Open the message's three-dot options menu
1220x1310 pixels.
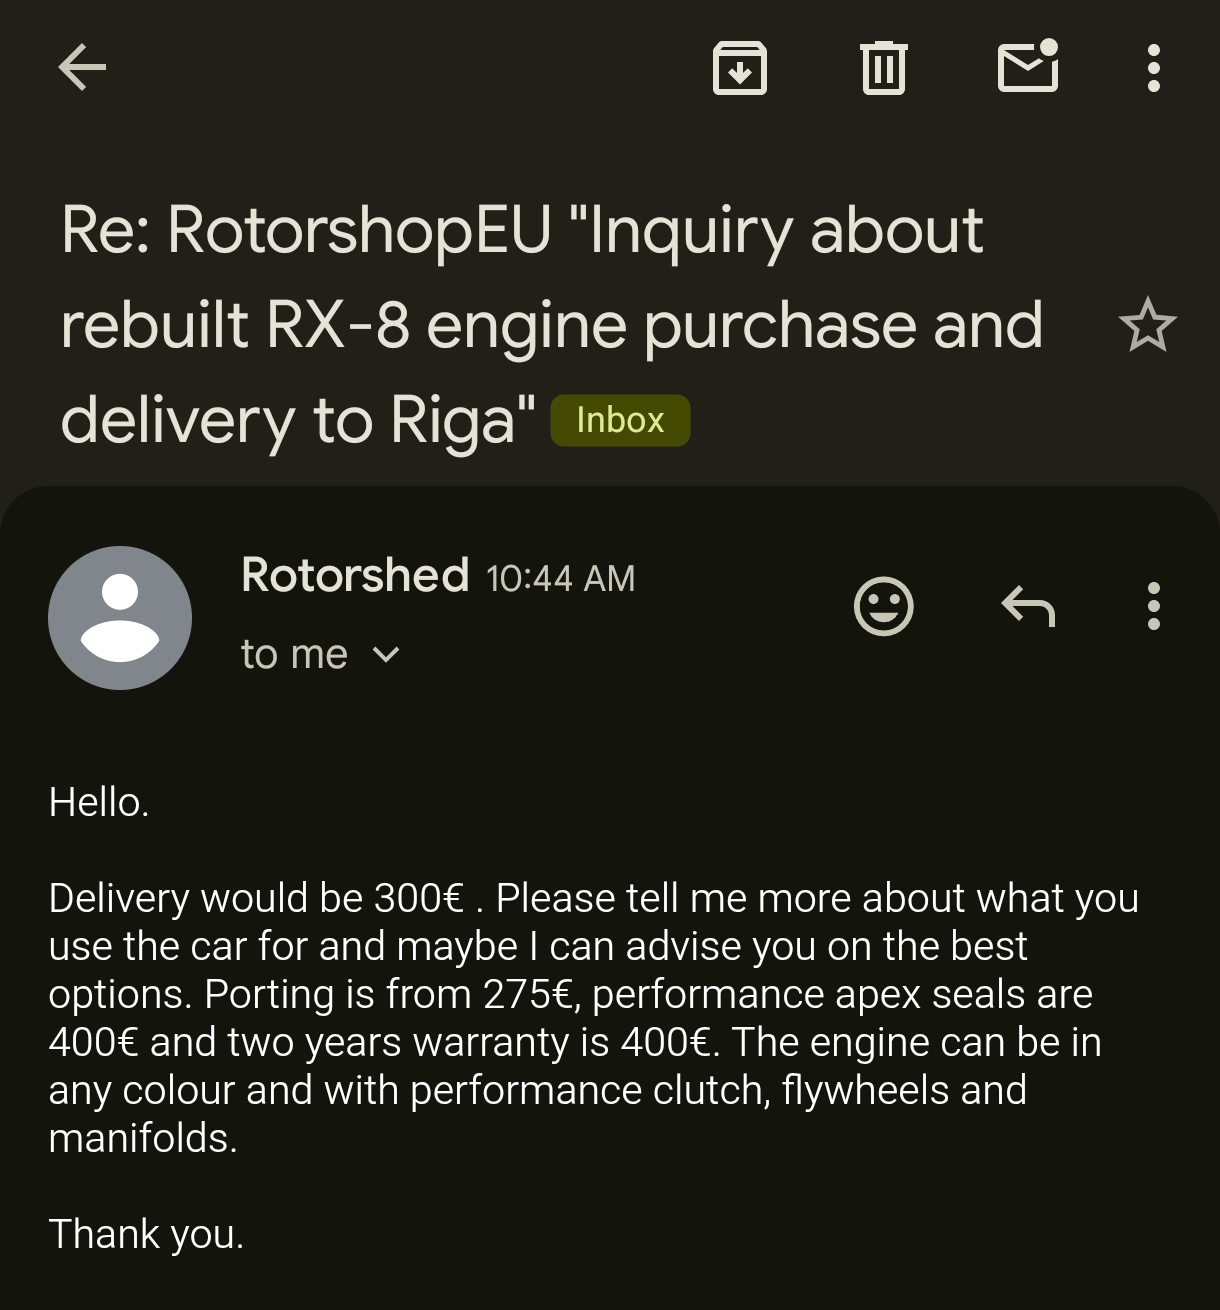pos(1153,606)
